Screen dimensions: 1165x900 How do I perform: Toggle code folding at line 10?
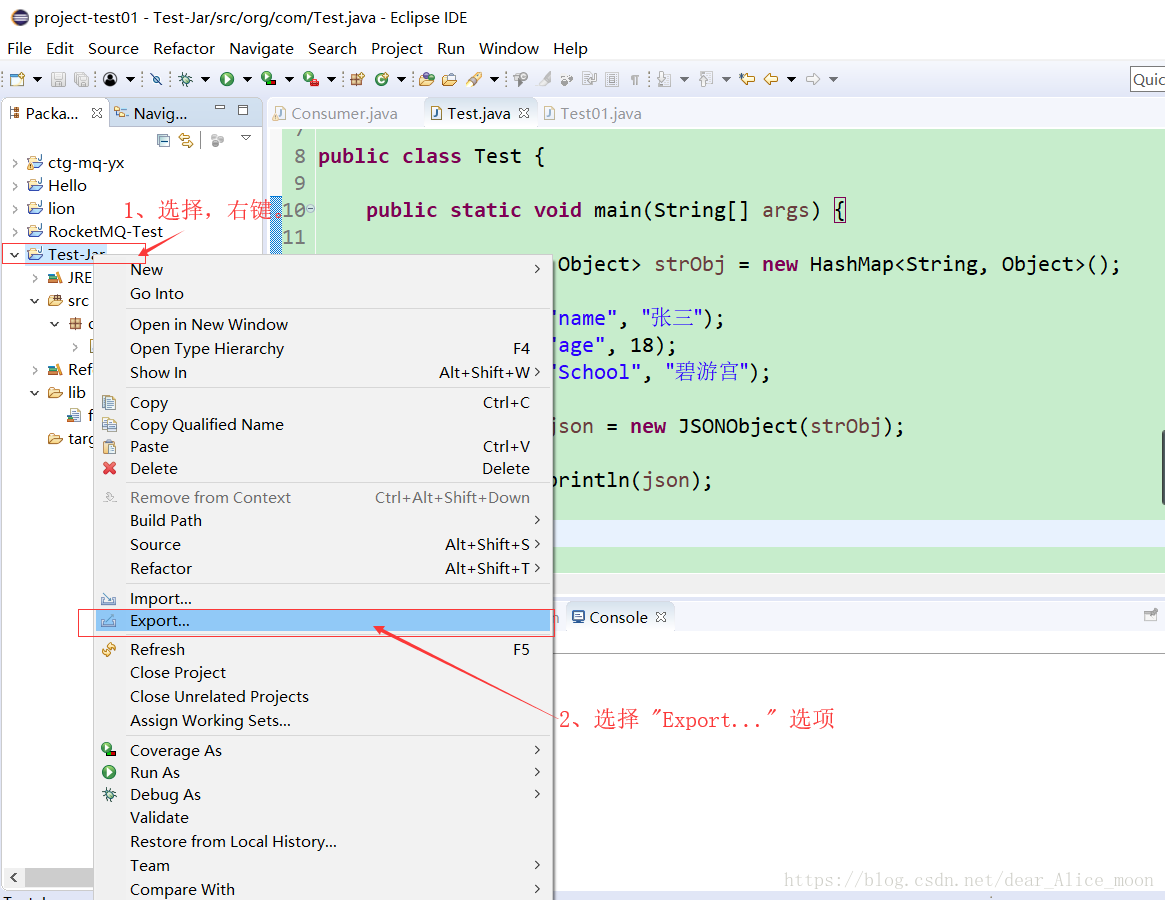coord(311,209)
